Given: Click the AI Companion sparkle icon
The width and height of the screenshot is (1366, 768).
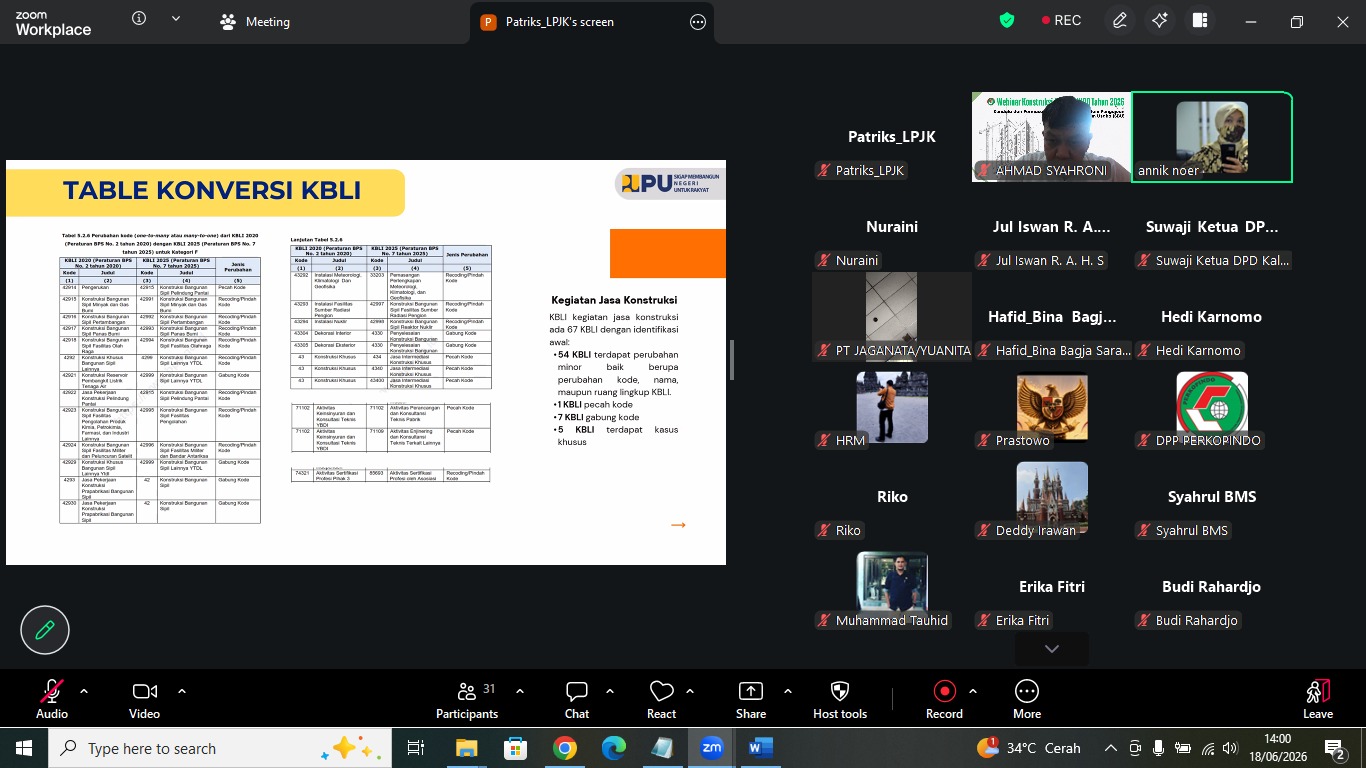Looking at the screenshot, I should click(x=1160, y=21).
